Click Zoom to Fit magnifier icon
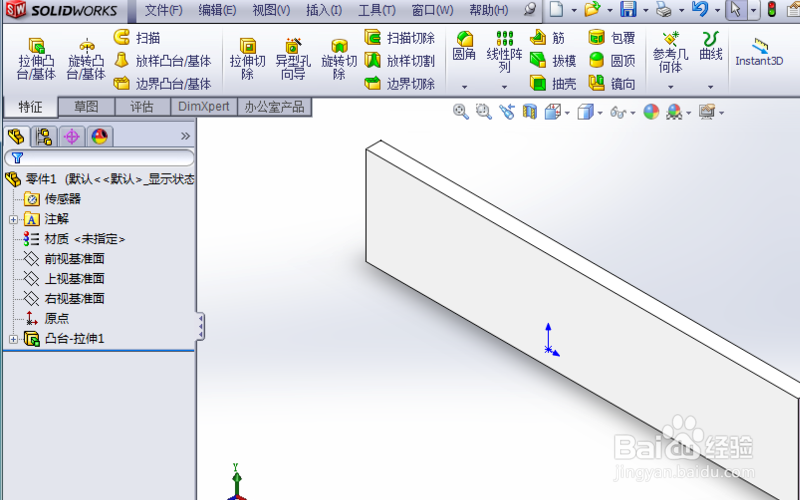The image size is (800, 500). 461,112
